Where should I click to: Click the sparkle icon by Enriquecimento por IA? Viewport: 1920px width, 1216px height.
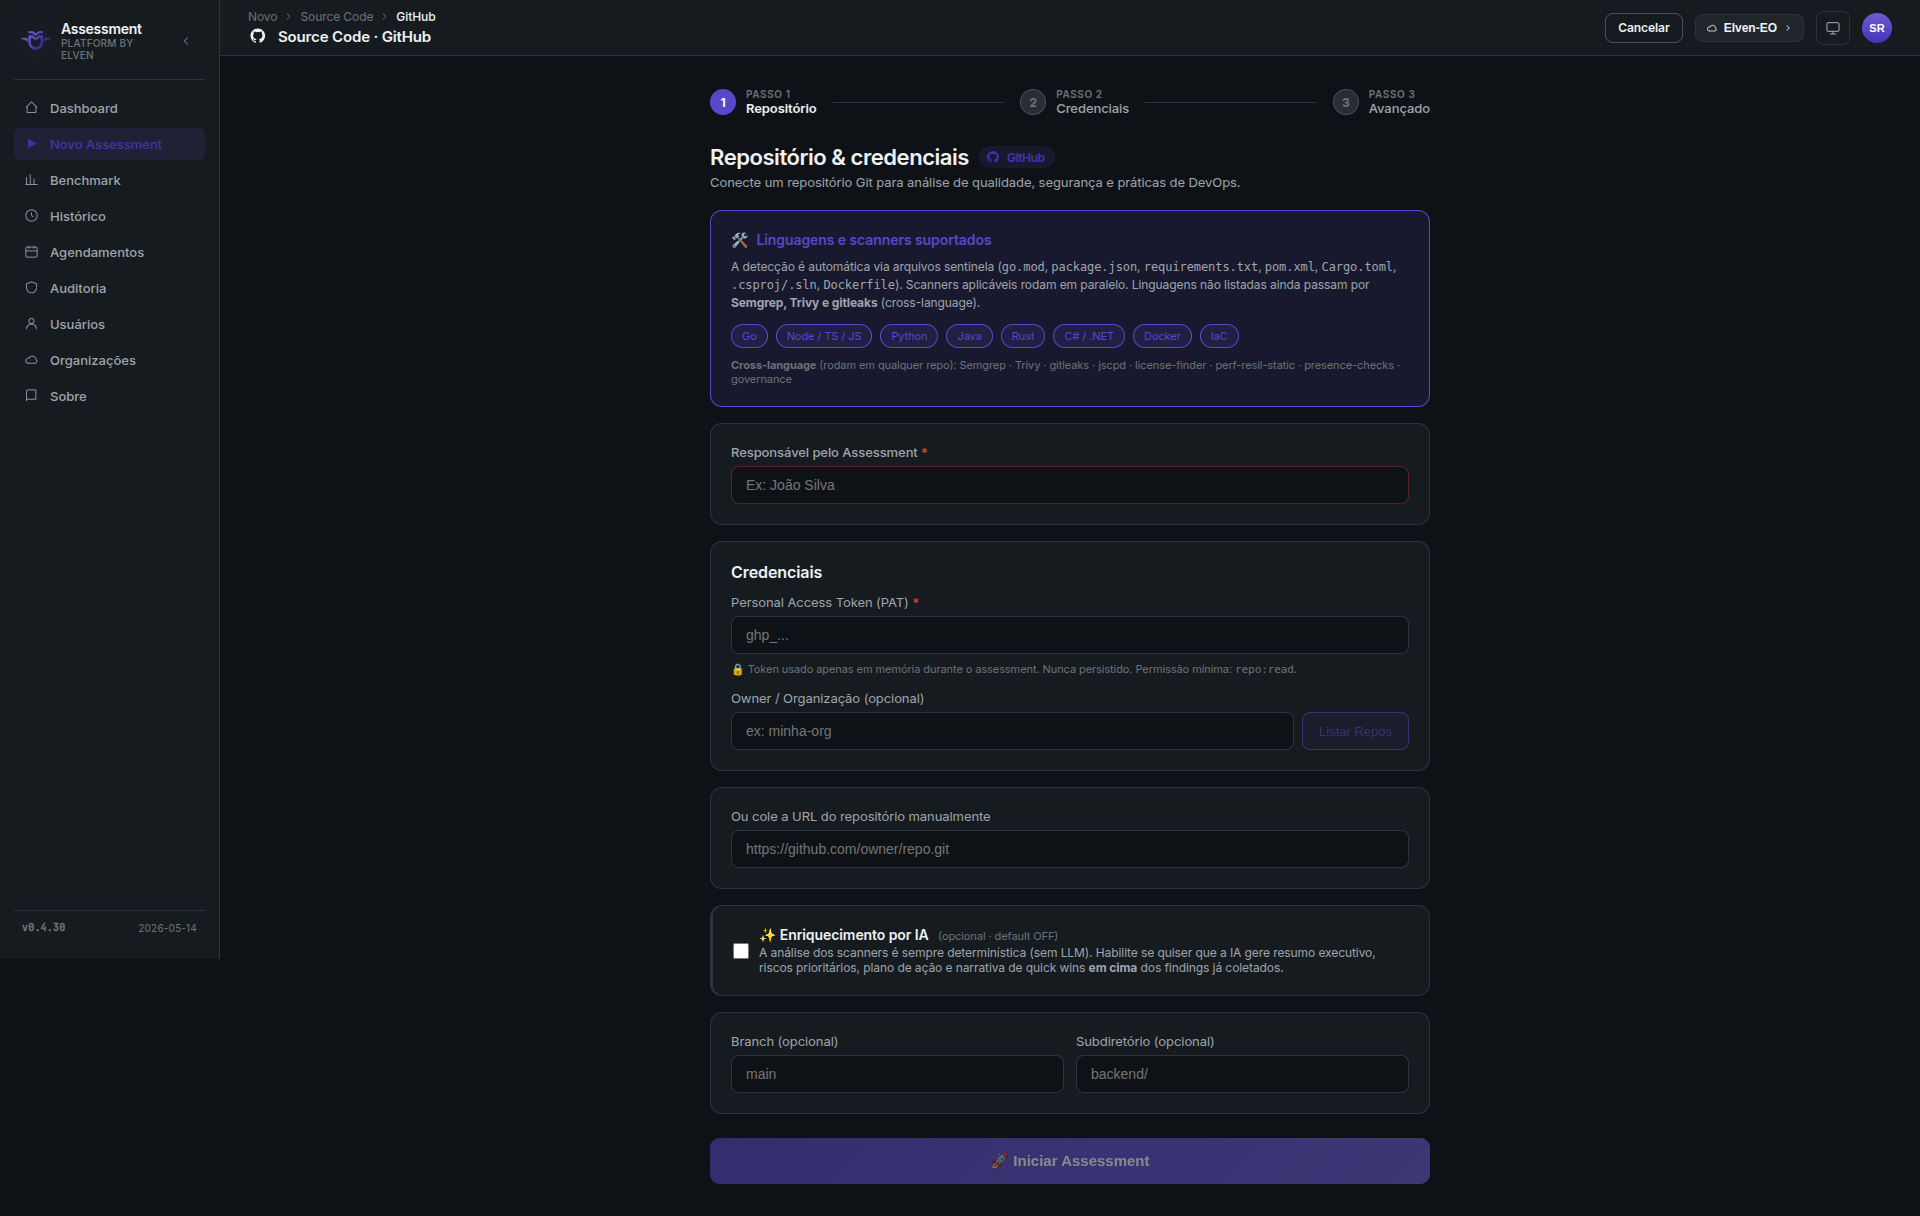[767, 935]
